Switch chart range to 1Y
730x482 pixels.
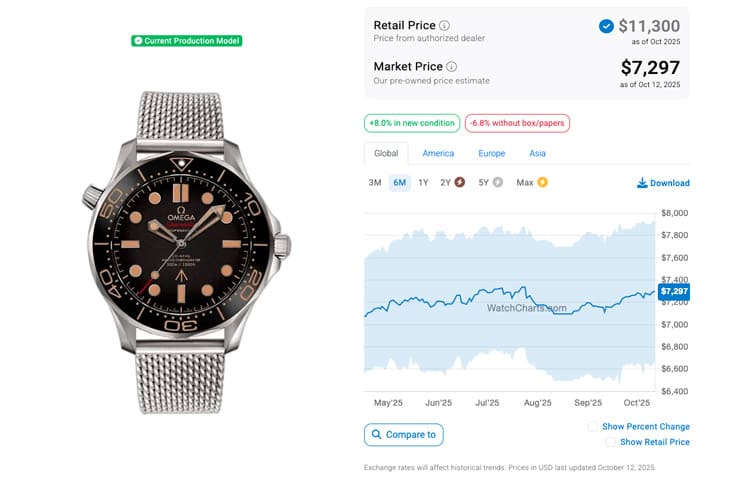coord(423,183)
